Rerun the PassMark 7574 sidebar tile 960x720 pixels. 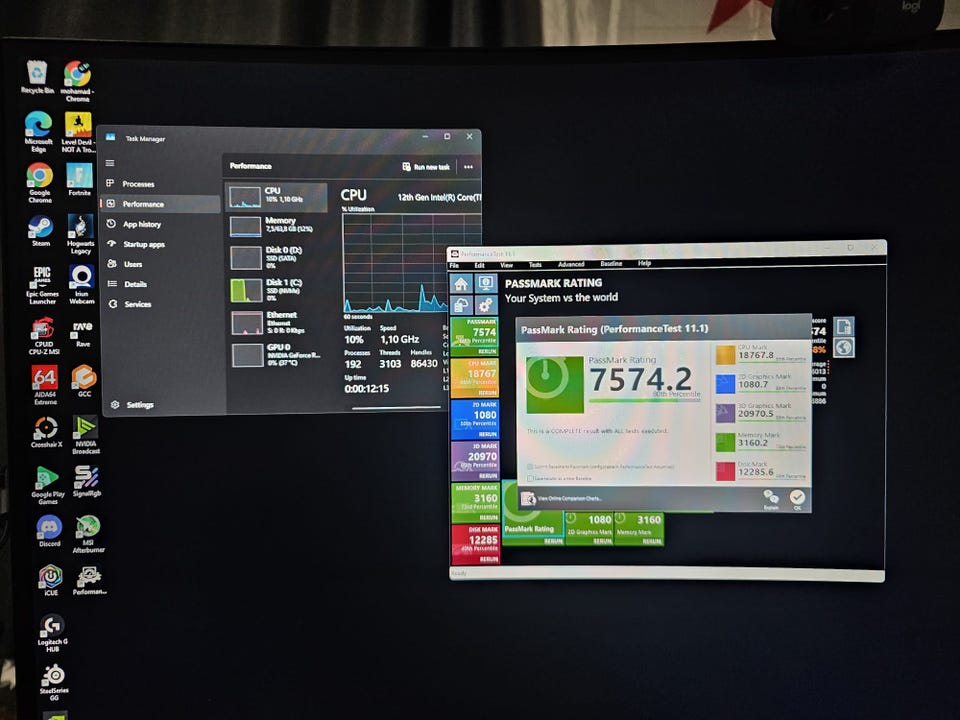pos(487,351)
